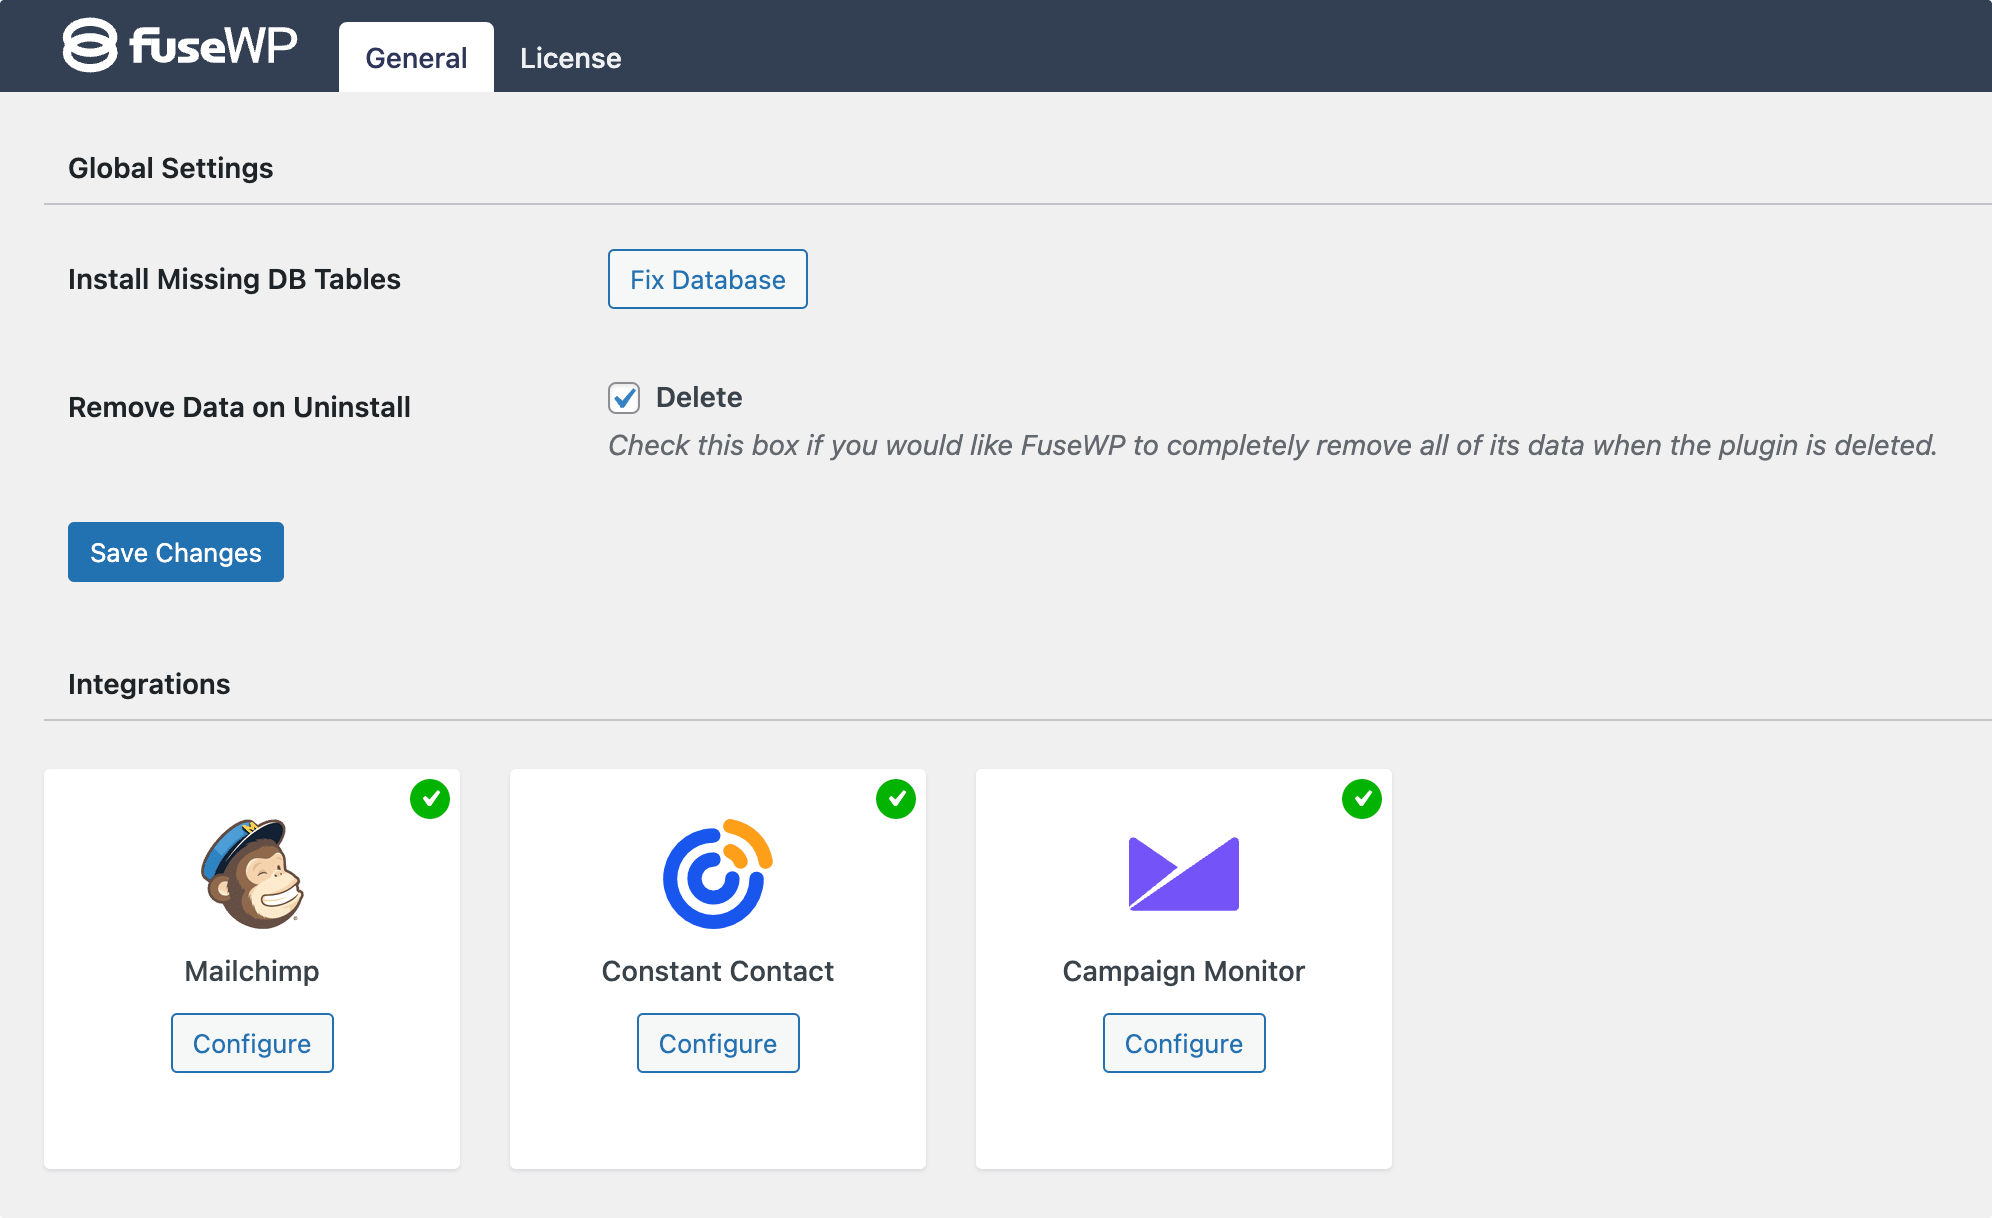The image size is (1992, 1218).
Task: Click Constant Contact's green connected checkmark
Action: point(896,799)
